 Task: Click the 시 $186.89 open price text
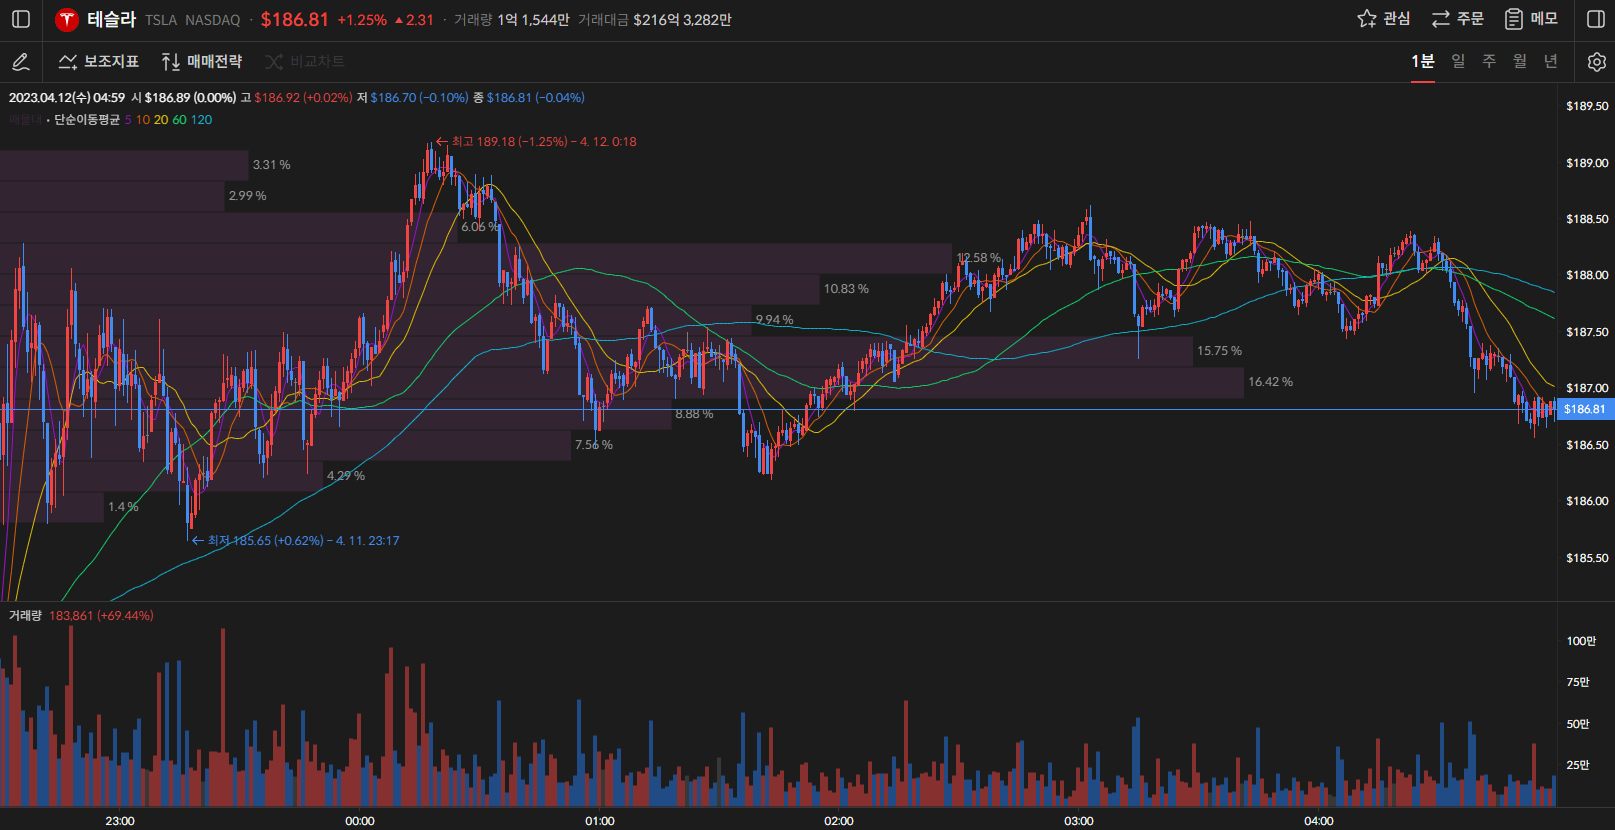184,98
